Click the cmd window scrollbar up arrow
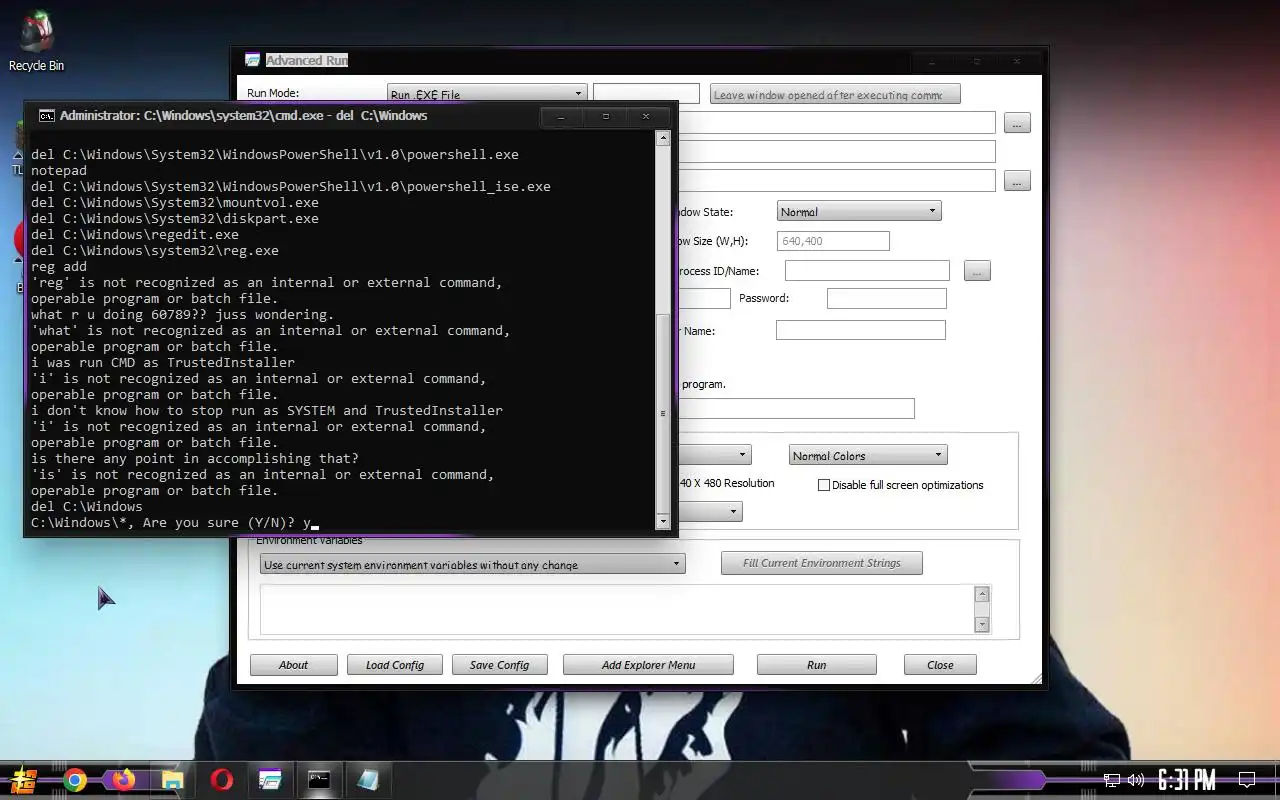 (x=662, y=139)
